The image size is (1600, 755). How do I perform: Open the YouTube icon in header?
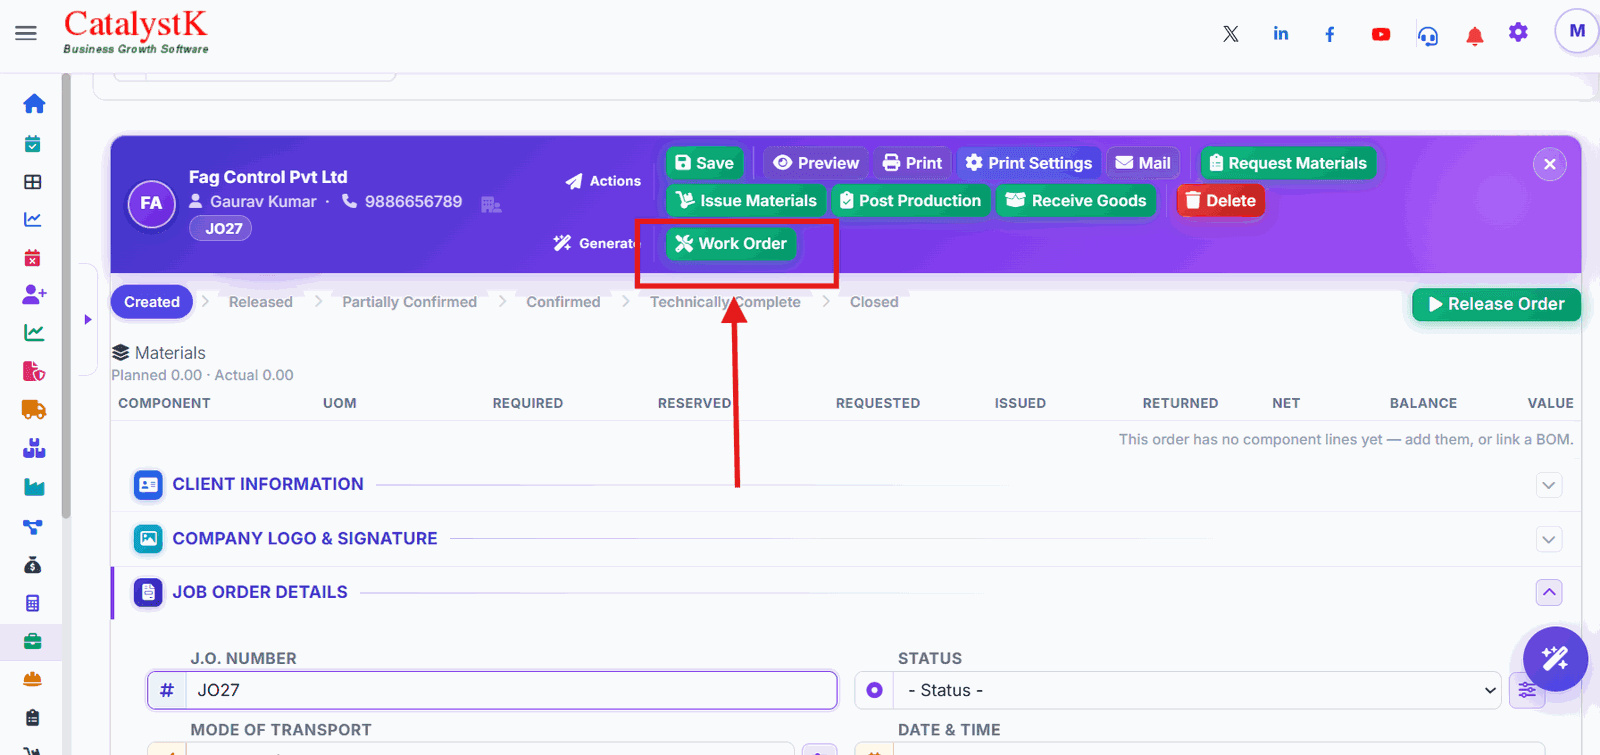pos(1381,34)
